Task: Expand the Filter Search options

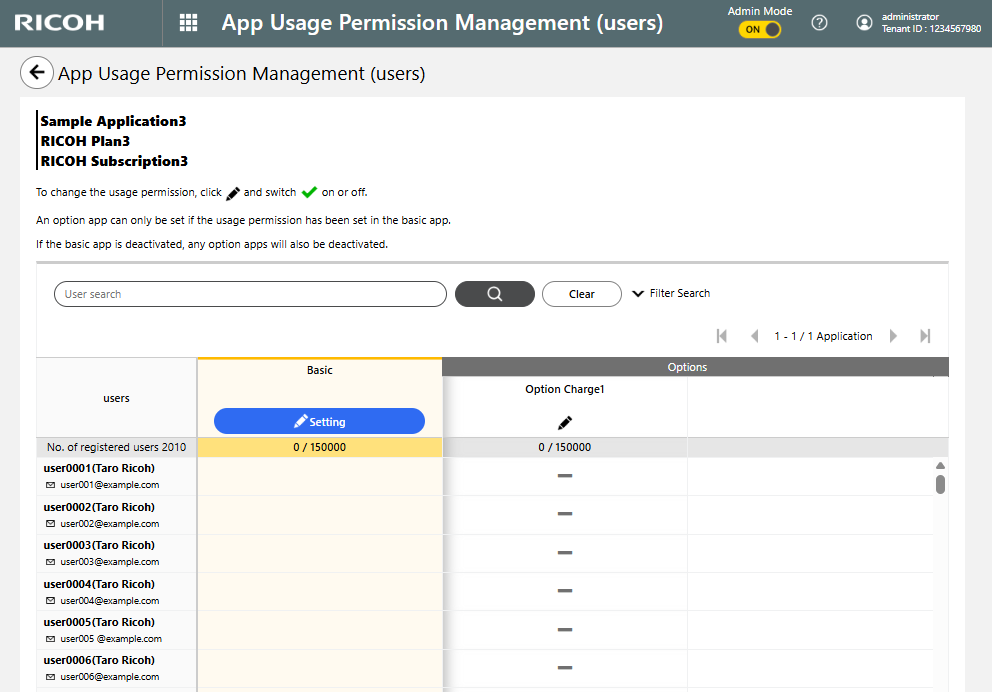Action: pyautogui.click(x=671, y=294)
